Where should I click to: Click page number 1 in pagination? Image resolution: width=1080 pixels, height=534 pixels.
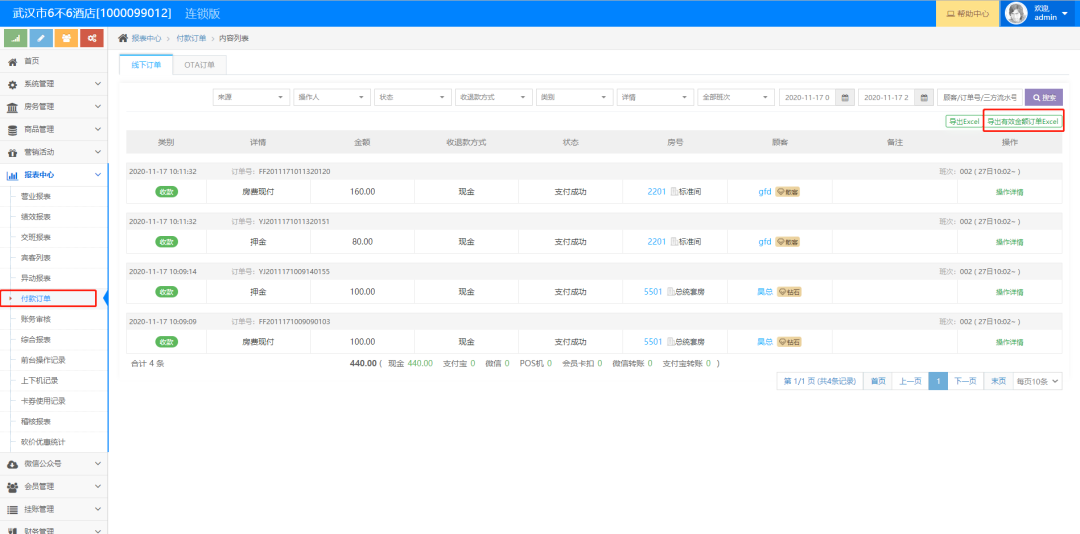[938, 381]
